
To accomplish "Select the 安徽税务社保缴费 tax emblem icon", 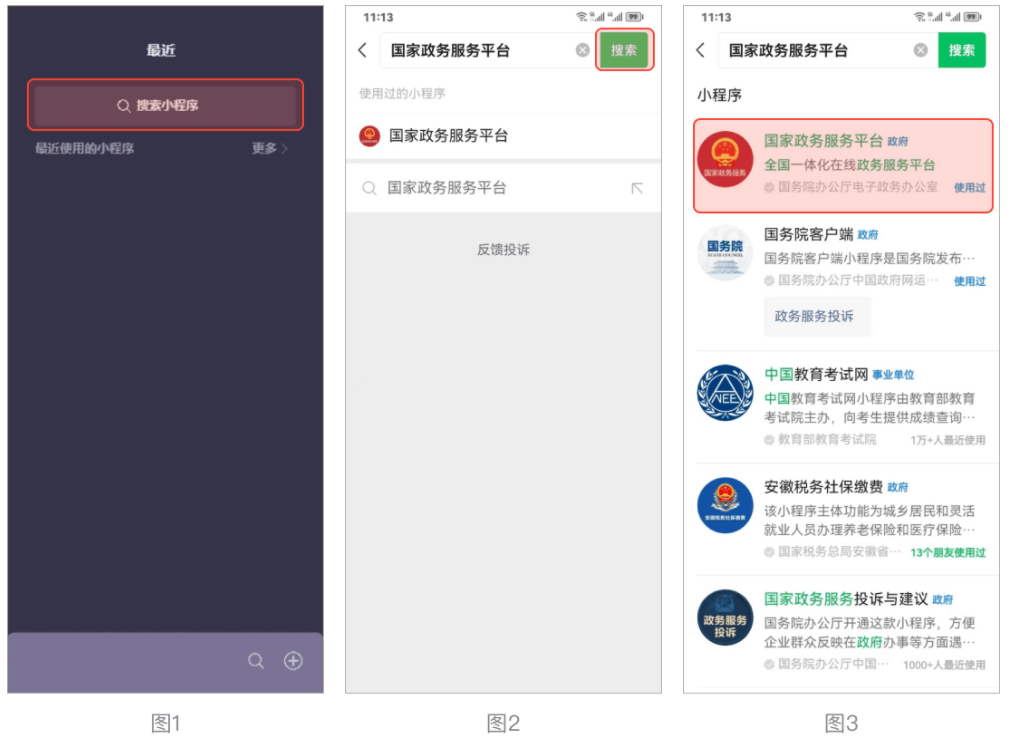I will (x=725, y=506).
